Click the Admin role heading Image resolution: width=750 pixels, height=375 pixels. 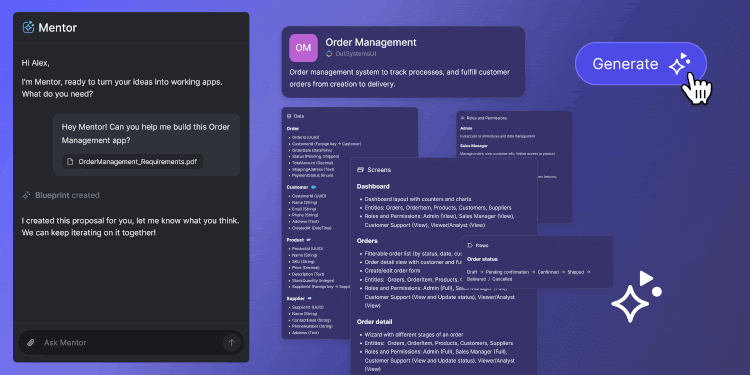click(x=466, y=128)
